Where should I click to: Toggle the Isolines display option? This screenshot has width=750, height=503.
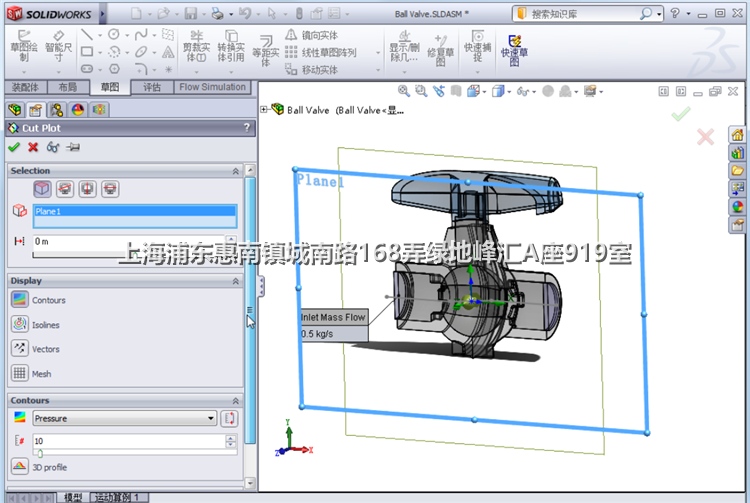20,324
